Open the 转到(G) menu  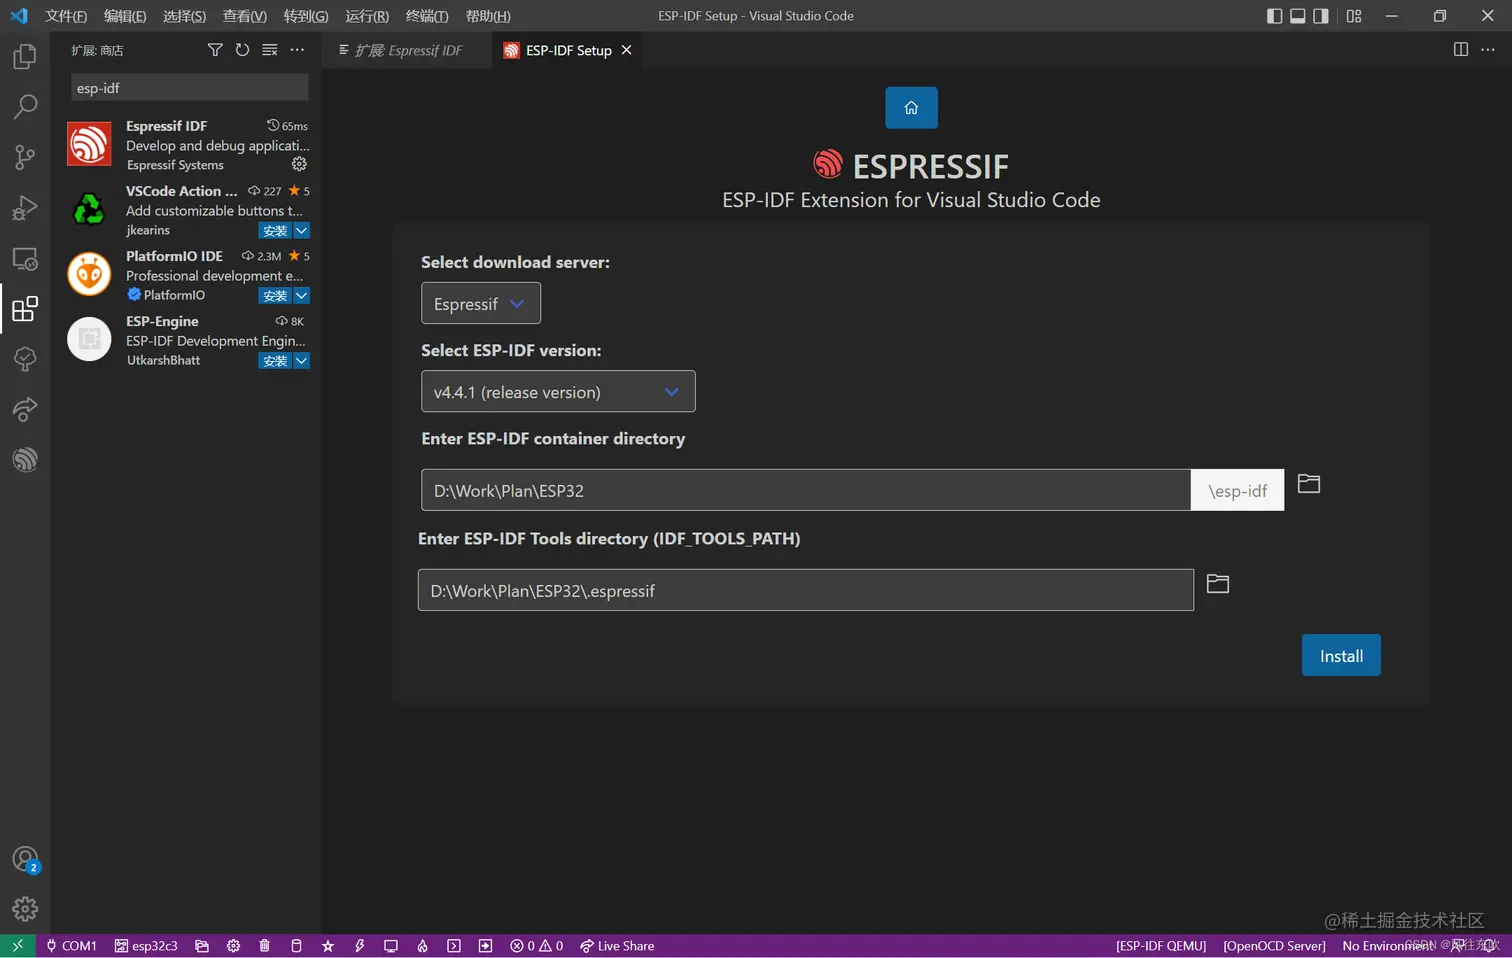click(x=306, y=16)
